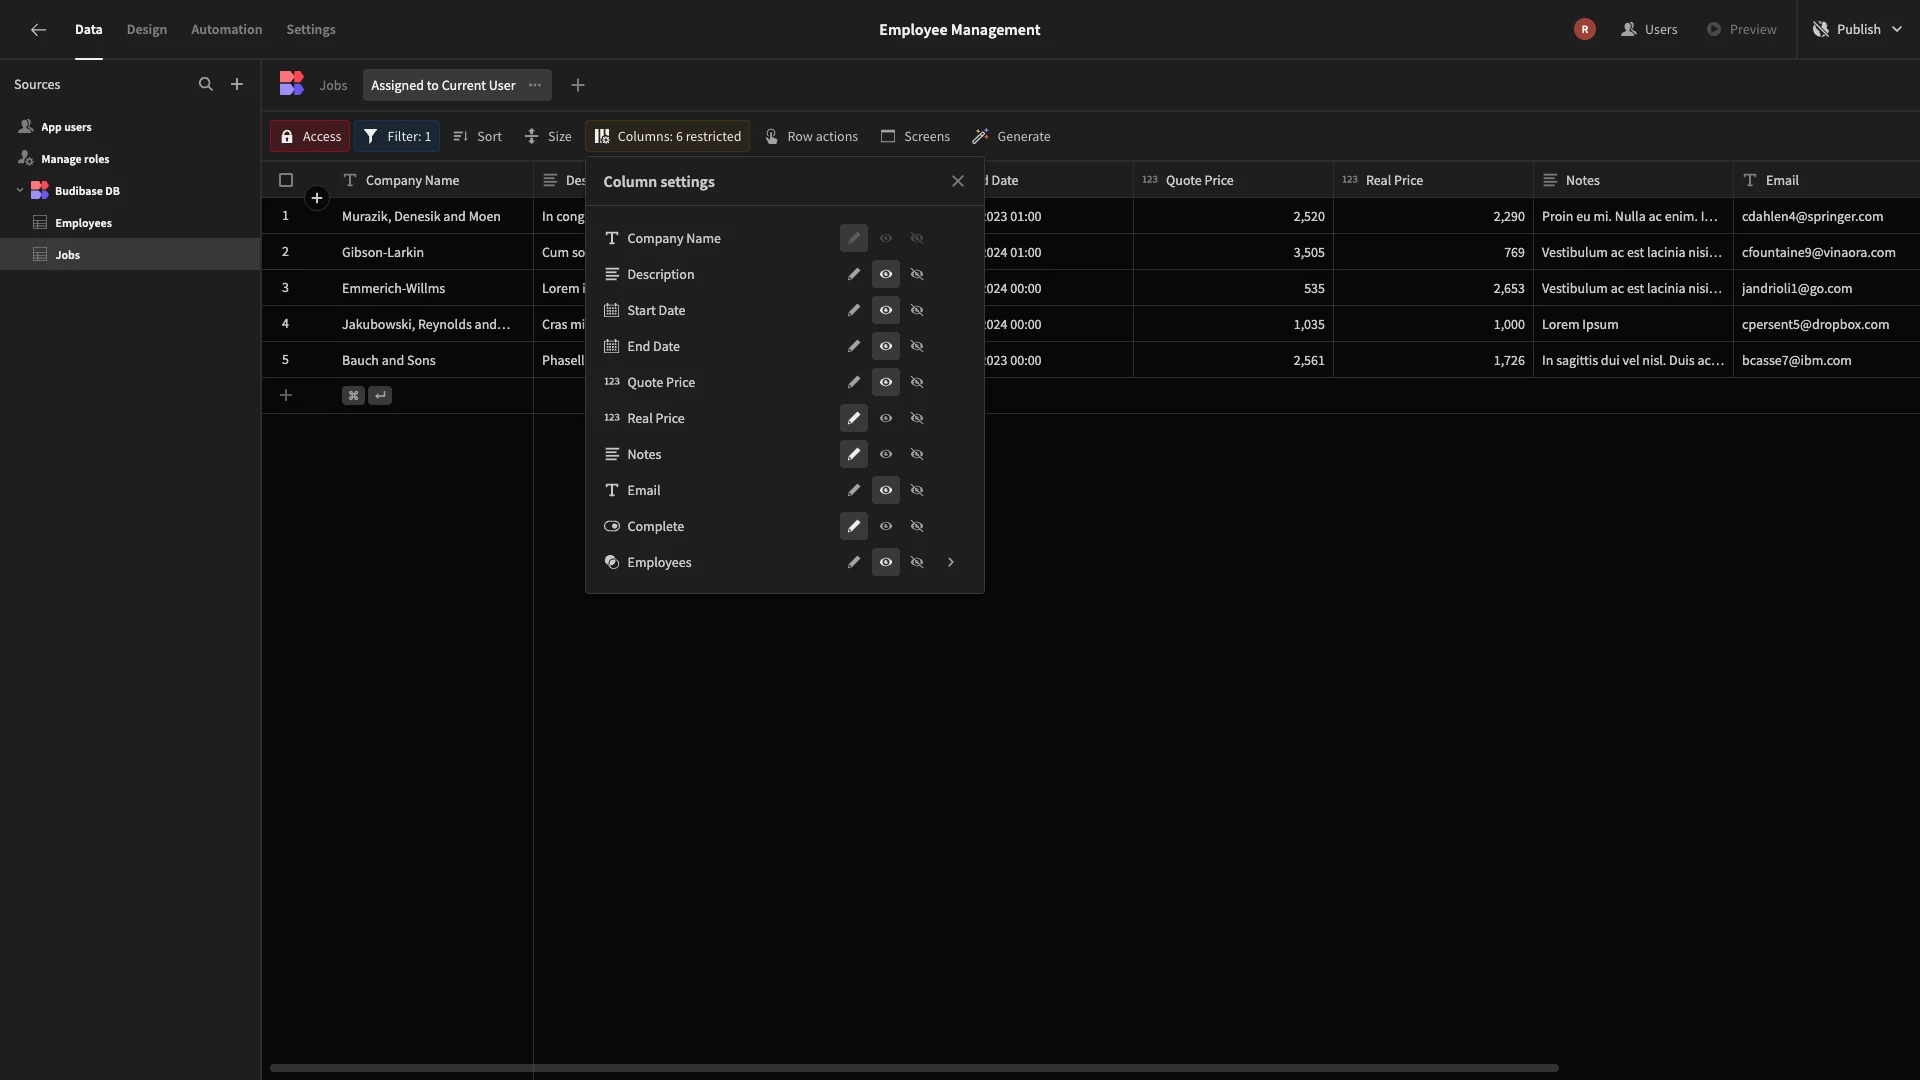
Task: Make Start Date column editable with the pencil
Action: [x=854, y=310]
